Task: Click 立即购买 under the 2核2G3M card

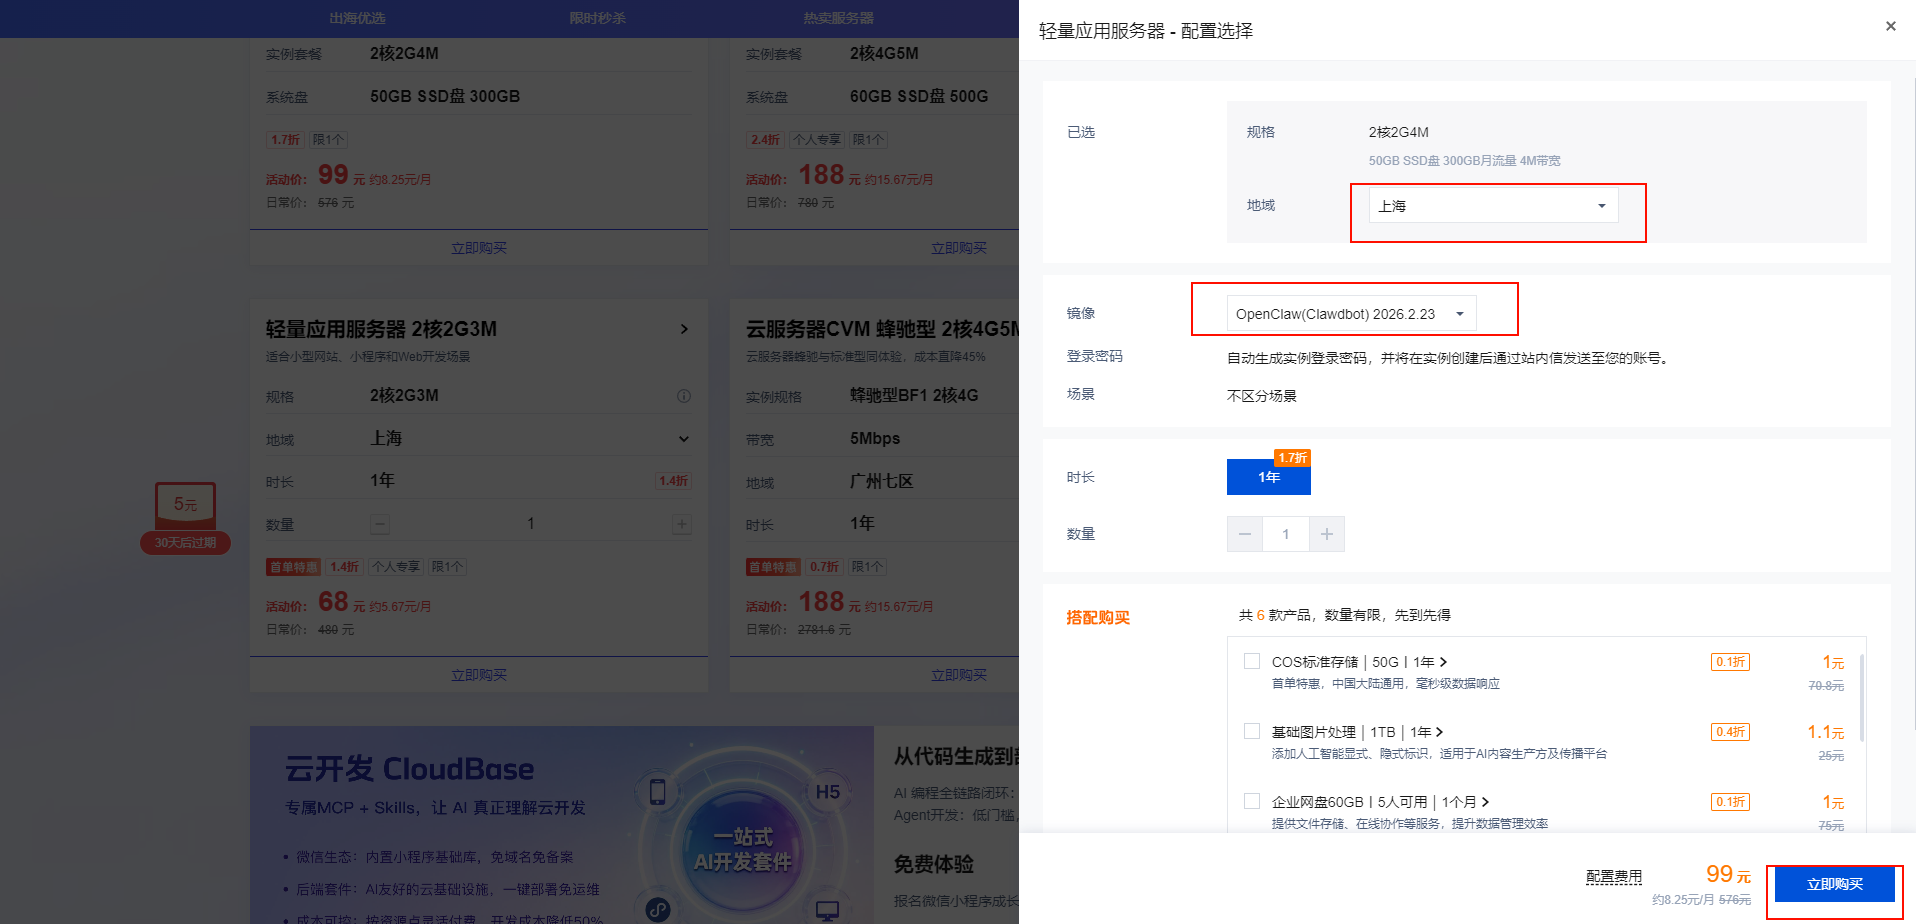Action: (479, 675)
